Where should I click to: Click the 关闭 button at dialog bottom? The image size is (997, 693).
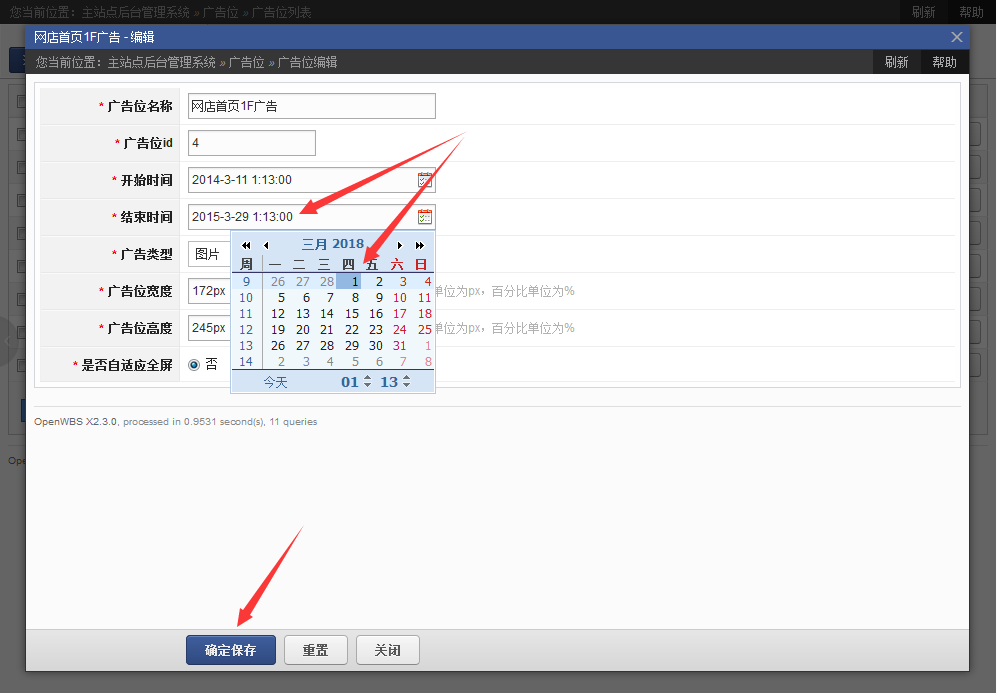pyautogui.click(x=387, y=650)
